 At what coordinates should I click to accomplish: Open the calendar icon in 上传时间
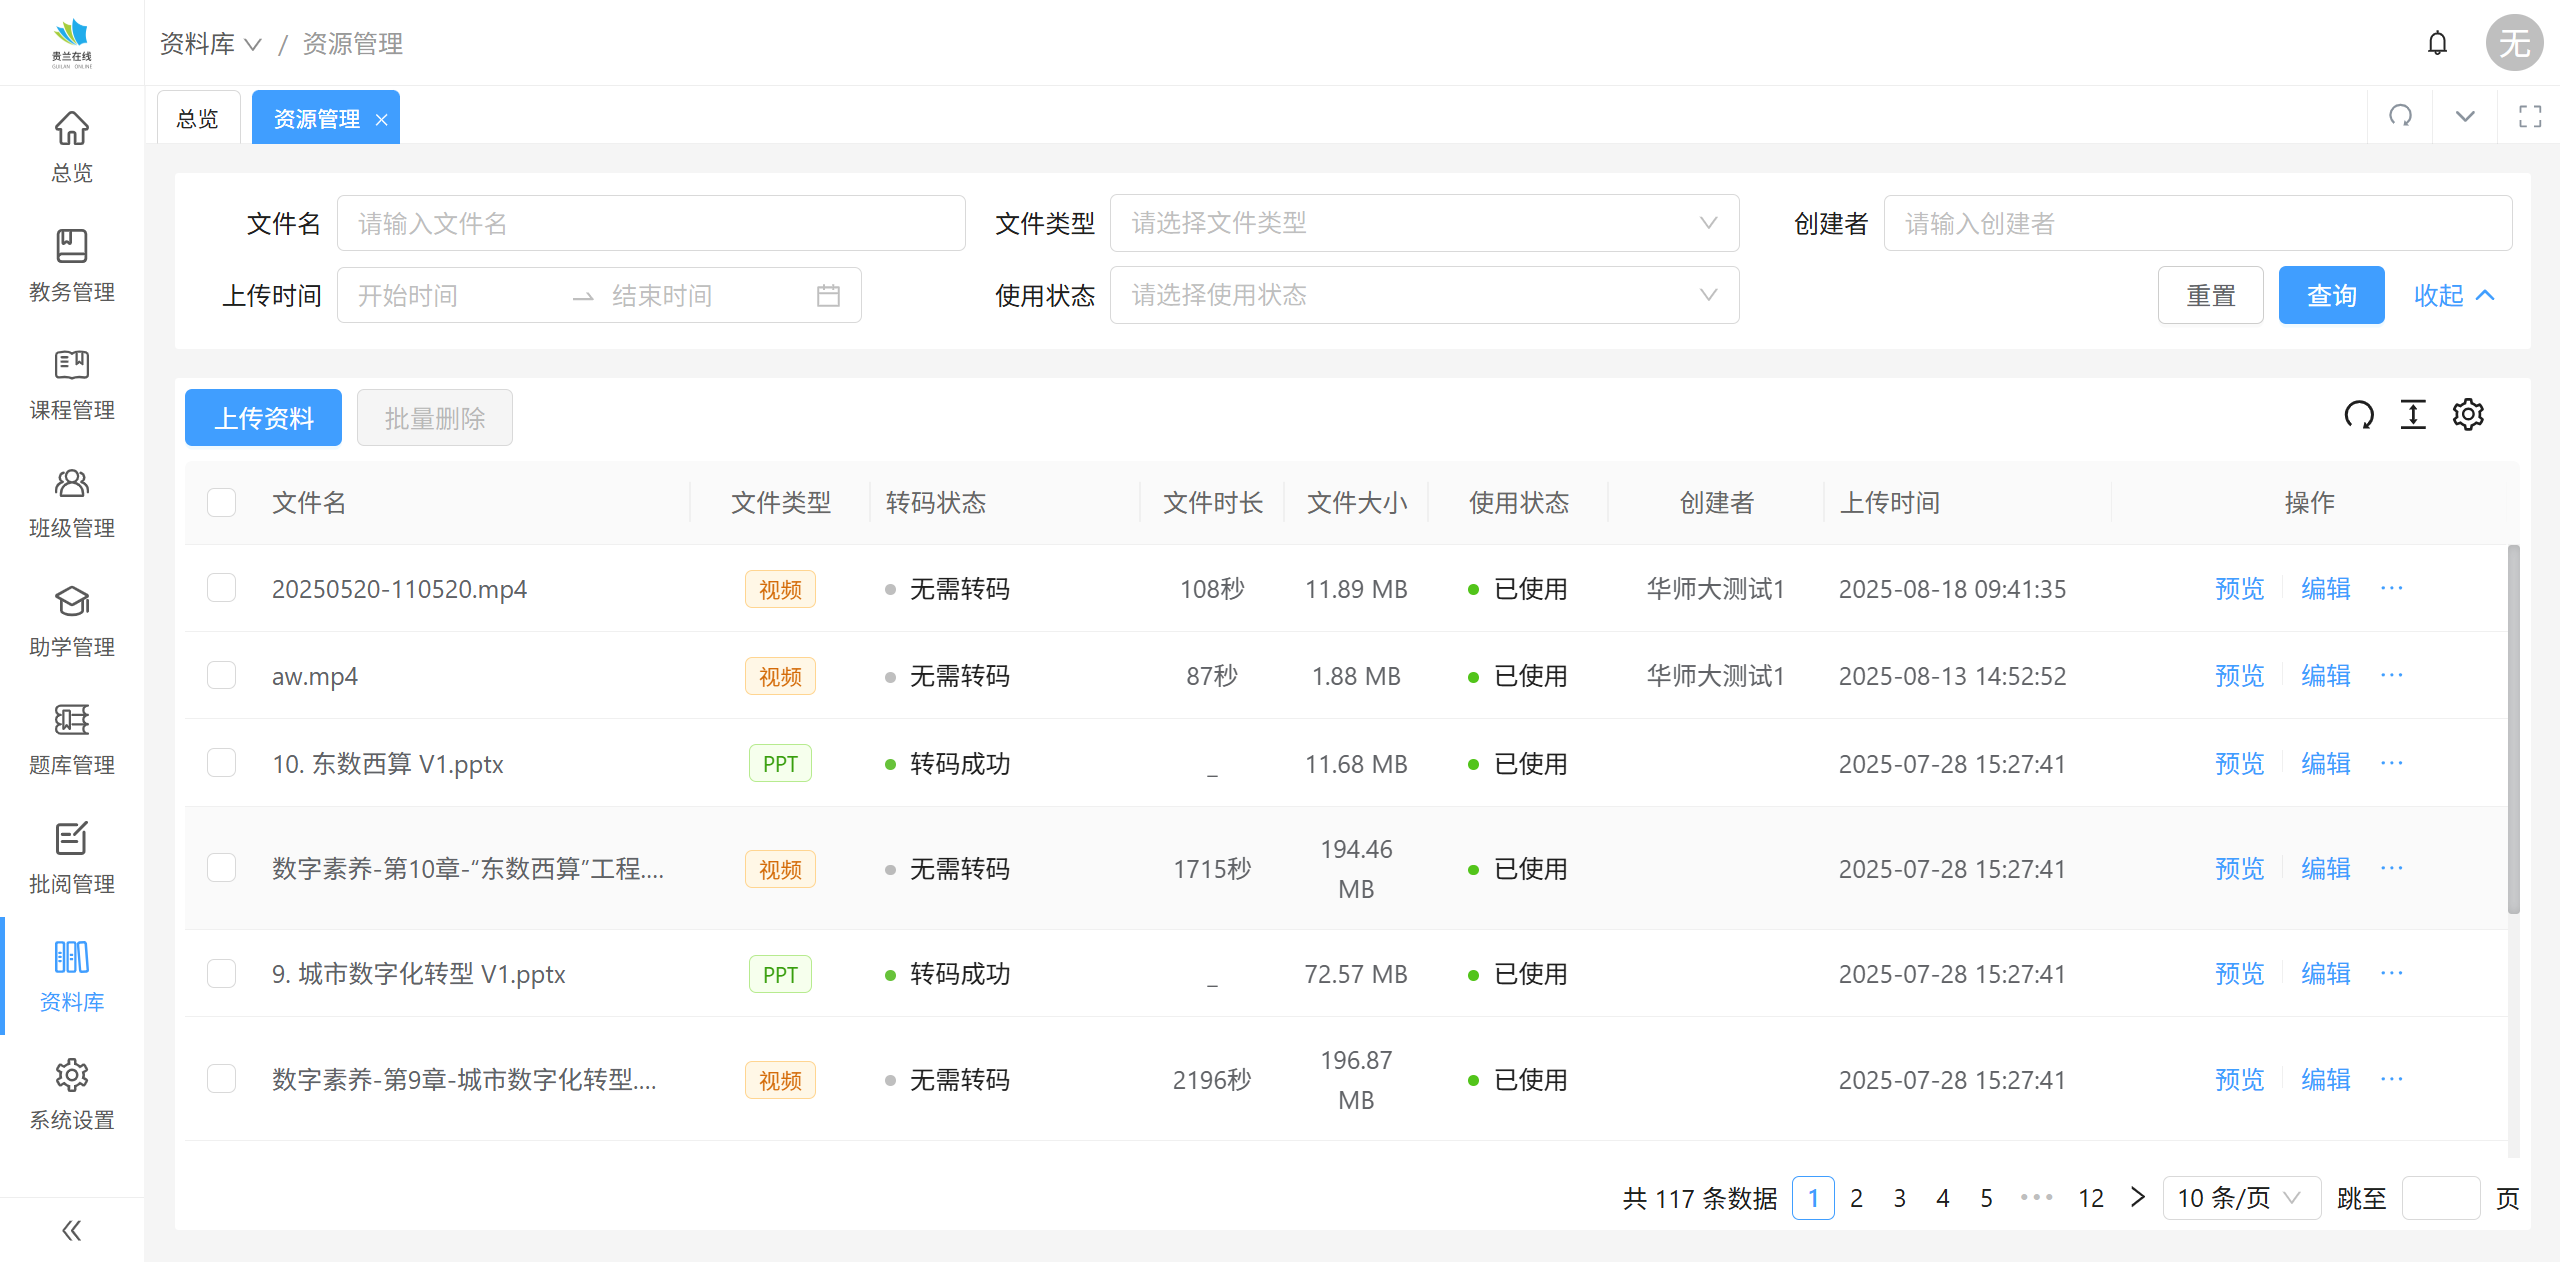828,296
